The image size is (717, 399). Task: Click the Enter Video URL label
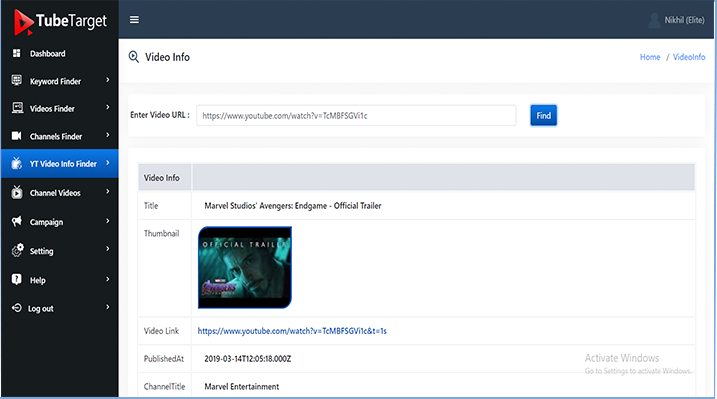(160, 115)
